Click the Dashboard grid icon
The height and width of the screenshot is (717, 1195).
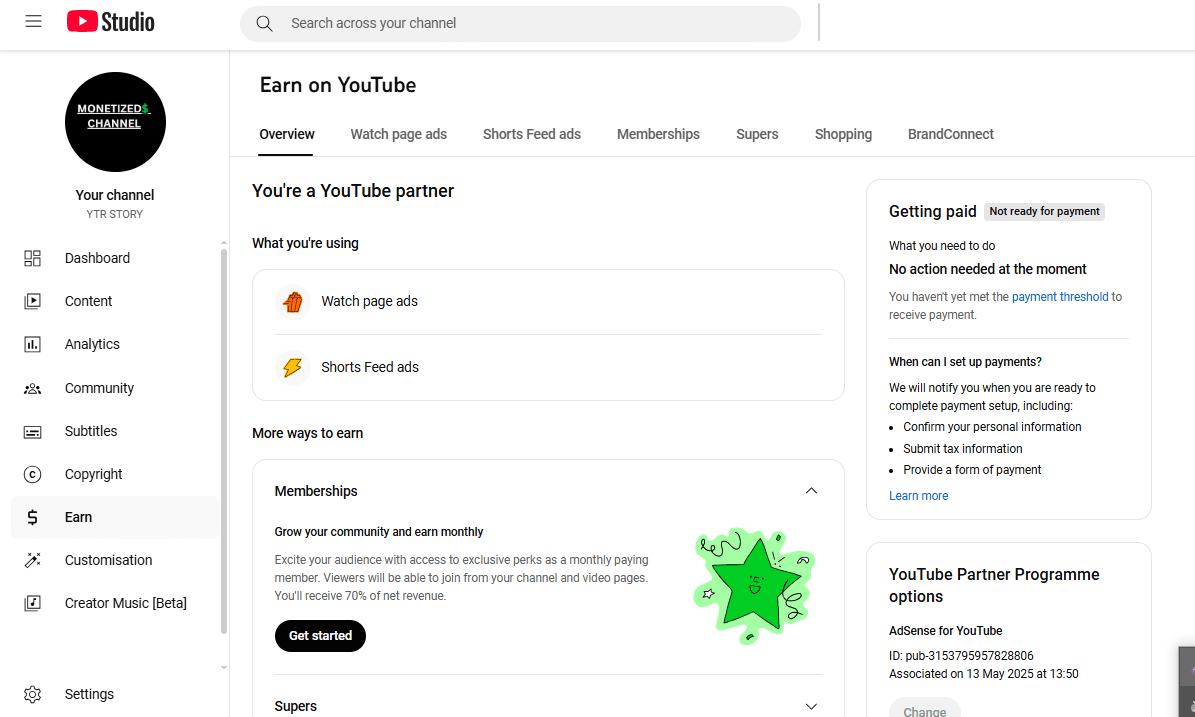[x=32, y=258]
